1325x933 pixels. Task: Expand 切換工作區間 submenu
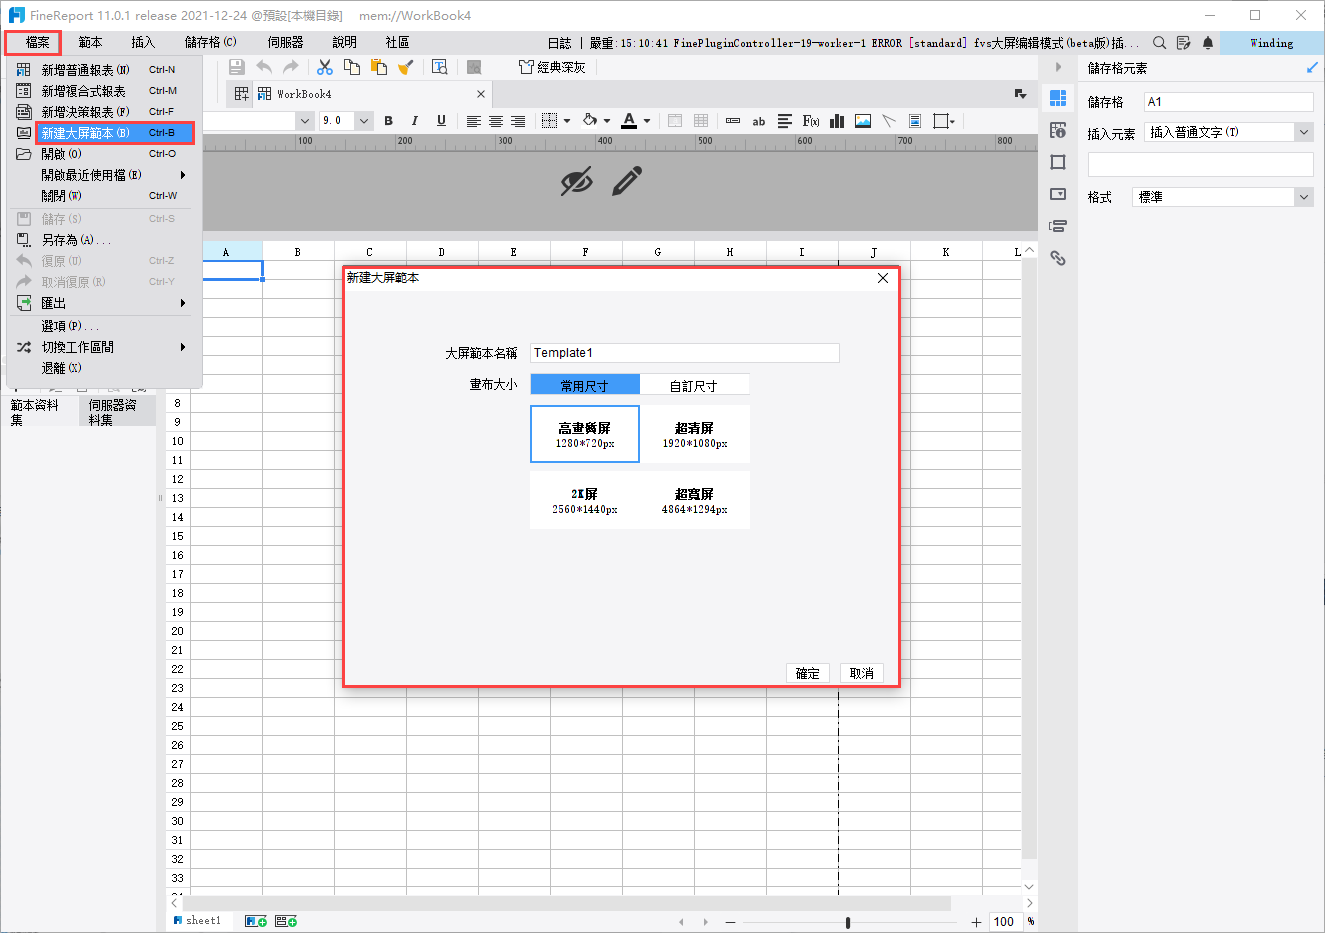(x=105, y=347)
